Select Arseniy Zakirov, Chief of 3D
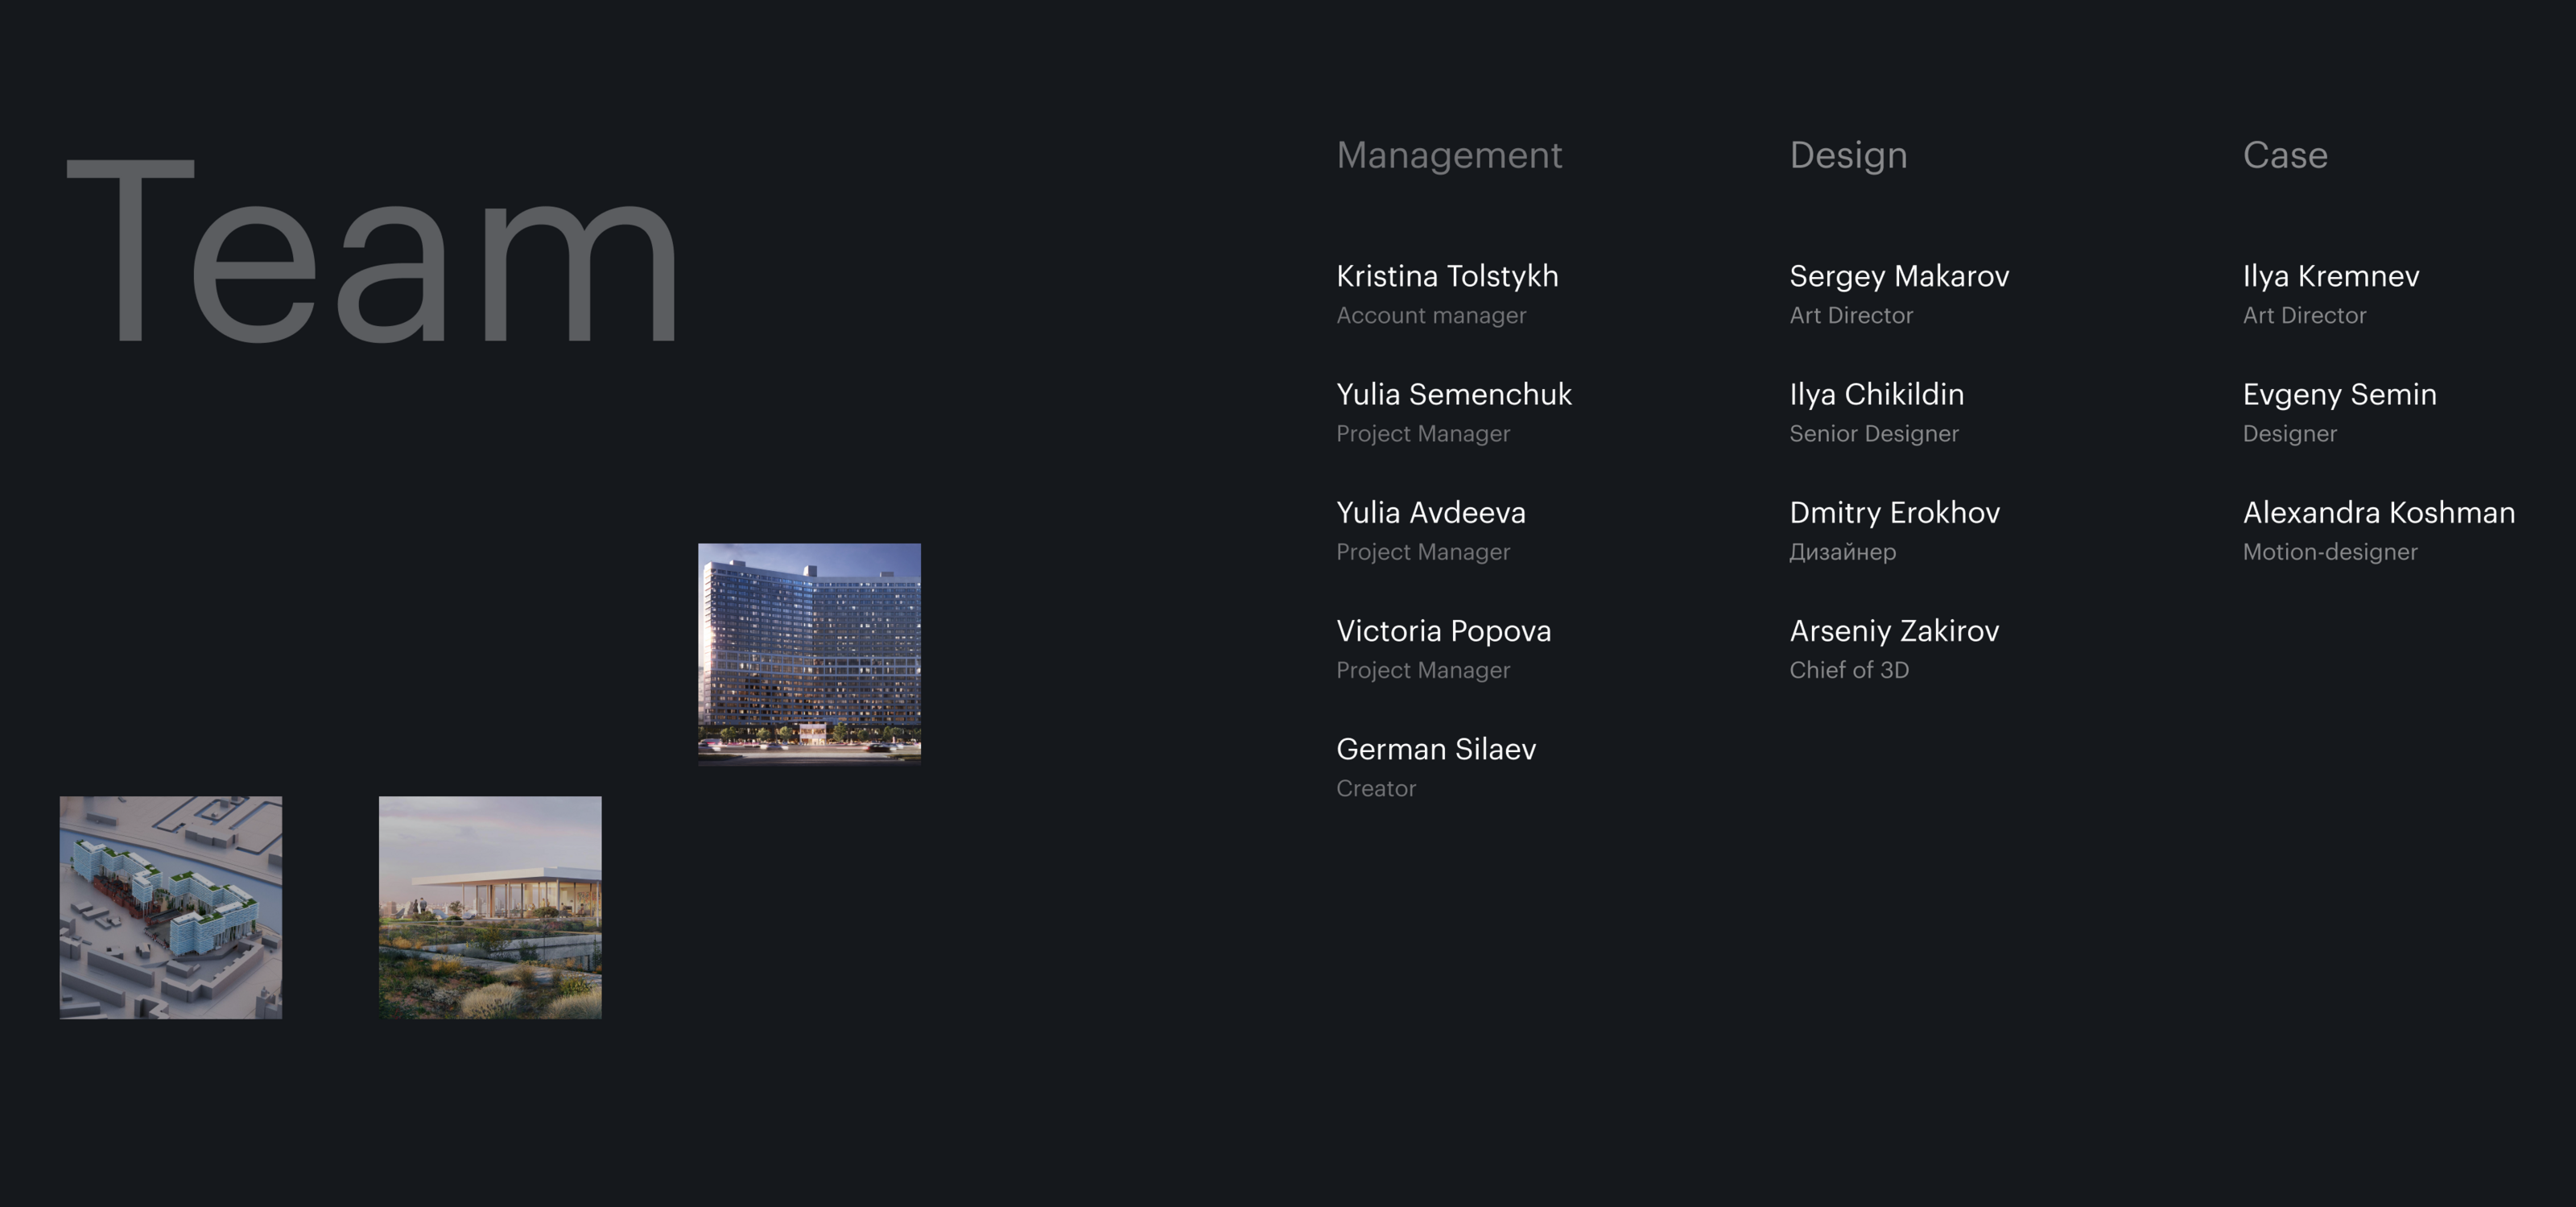This screenshot has height=1207, width=2576. pos(1894,631)
